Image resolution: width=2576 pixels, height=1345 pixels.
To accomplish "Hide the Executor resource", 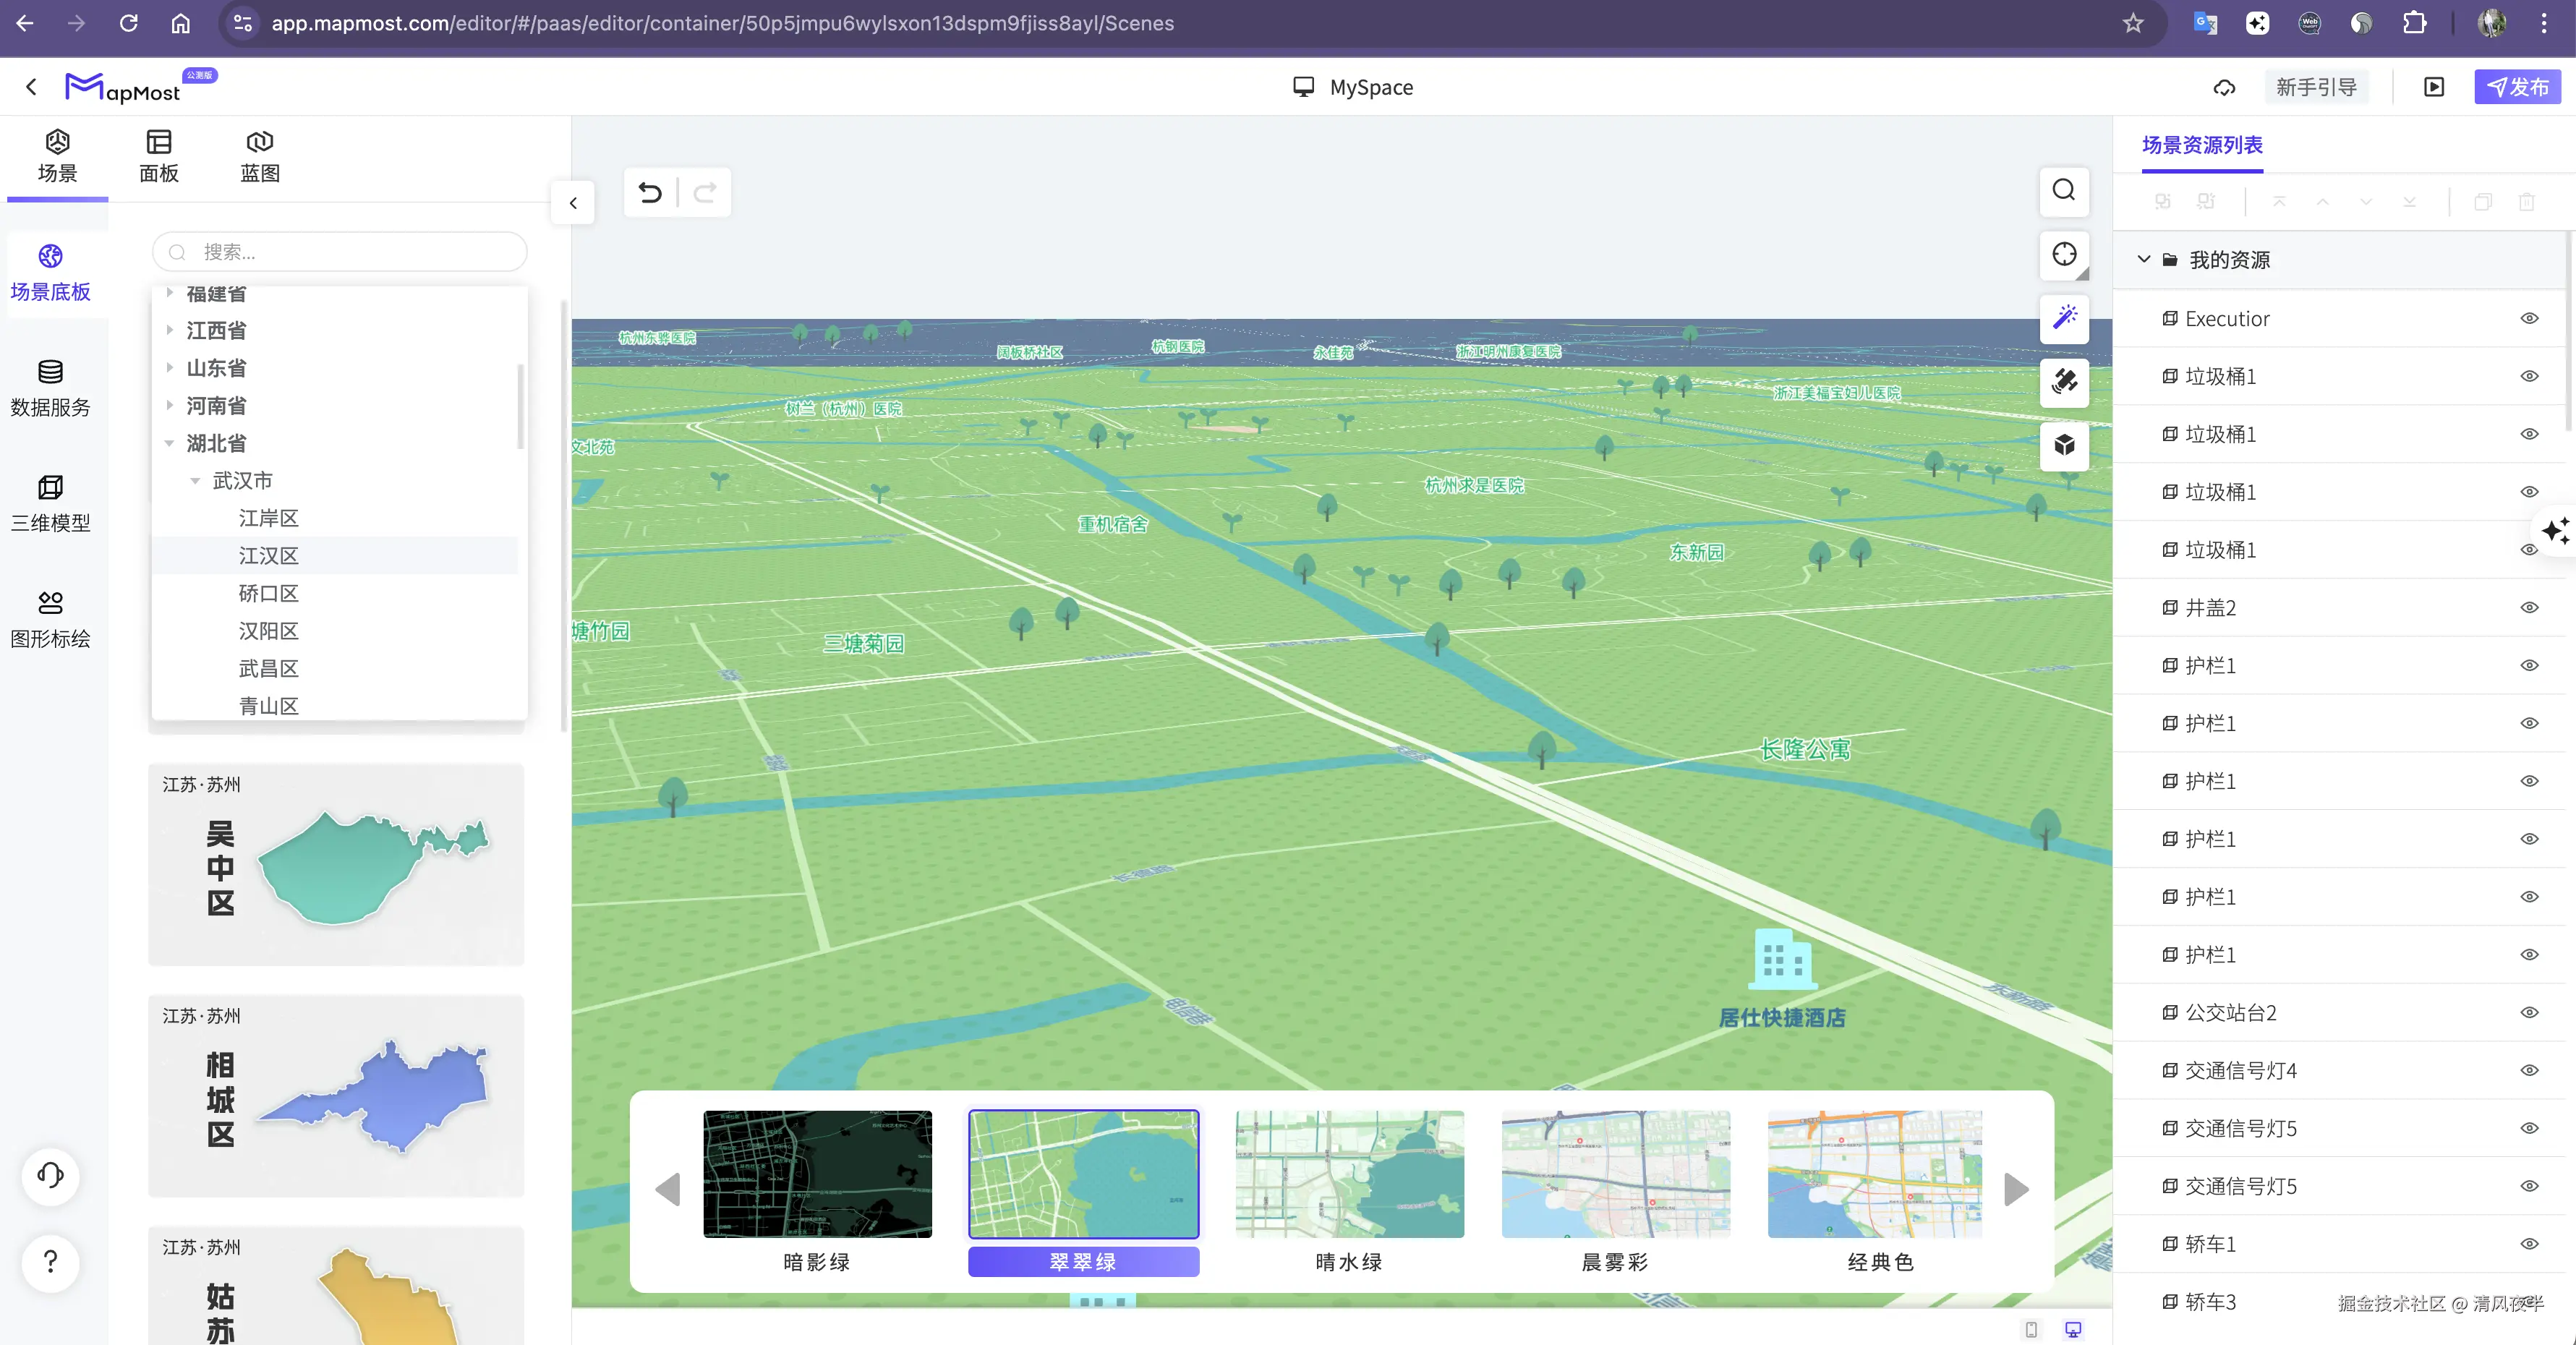I will tap(2528, 318).
